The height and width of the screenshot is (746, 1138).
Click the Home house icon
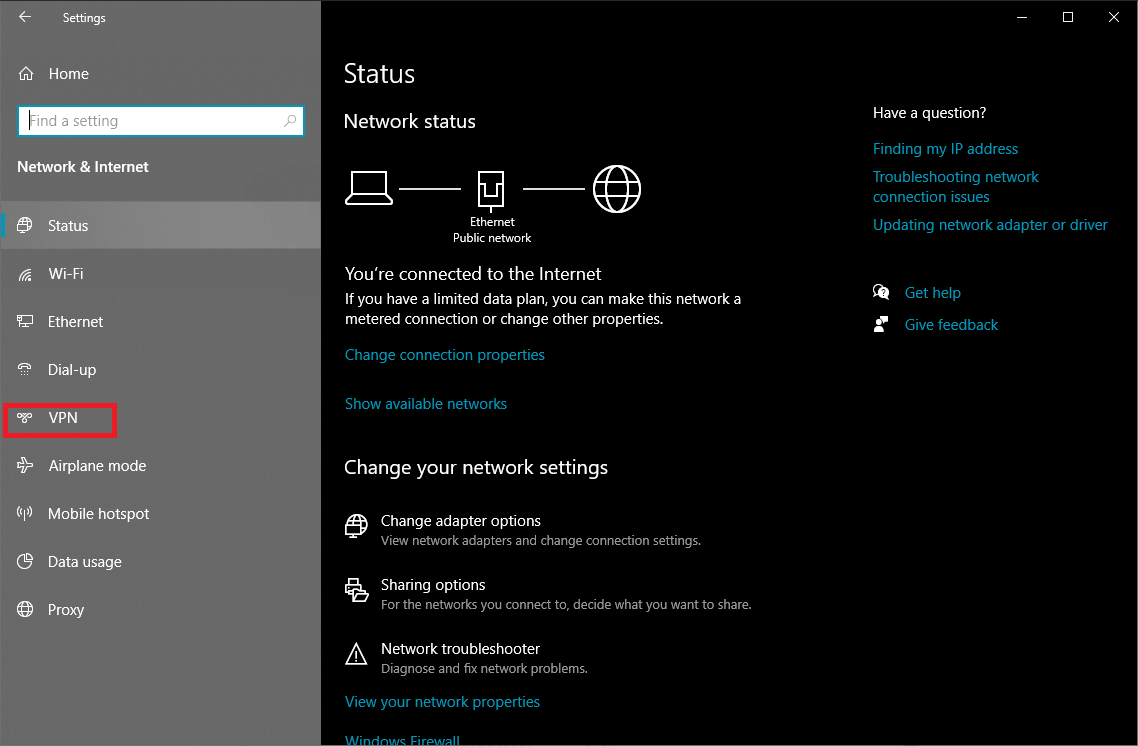[26, 73]
